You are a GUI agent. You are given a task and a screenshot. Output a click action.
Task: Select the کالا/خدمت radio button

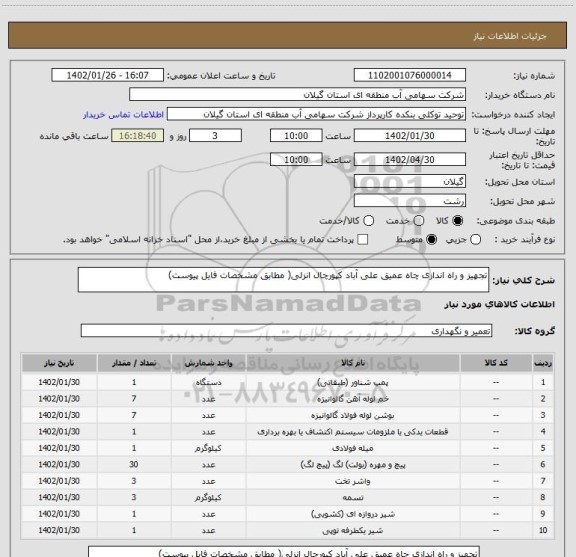click(x=368, y=220)
